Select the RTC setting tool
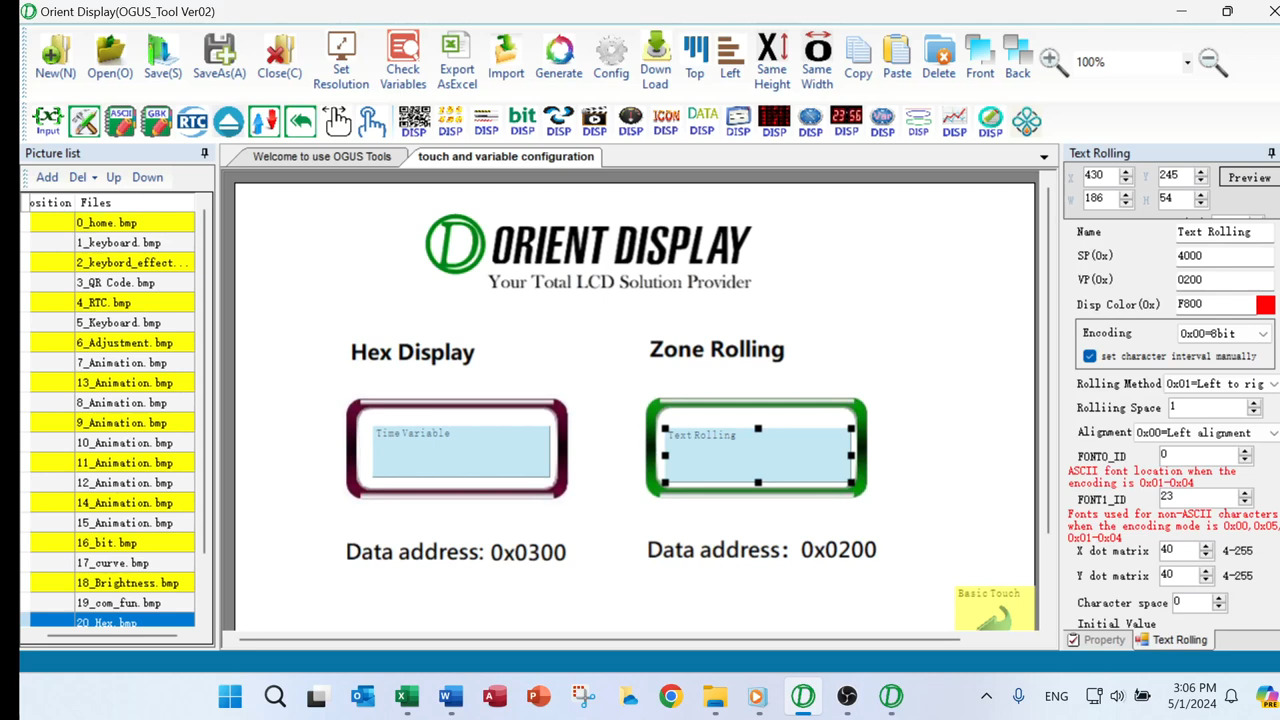Screen dimensions: 1280x720 pos(192,121)
